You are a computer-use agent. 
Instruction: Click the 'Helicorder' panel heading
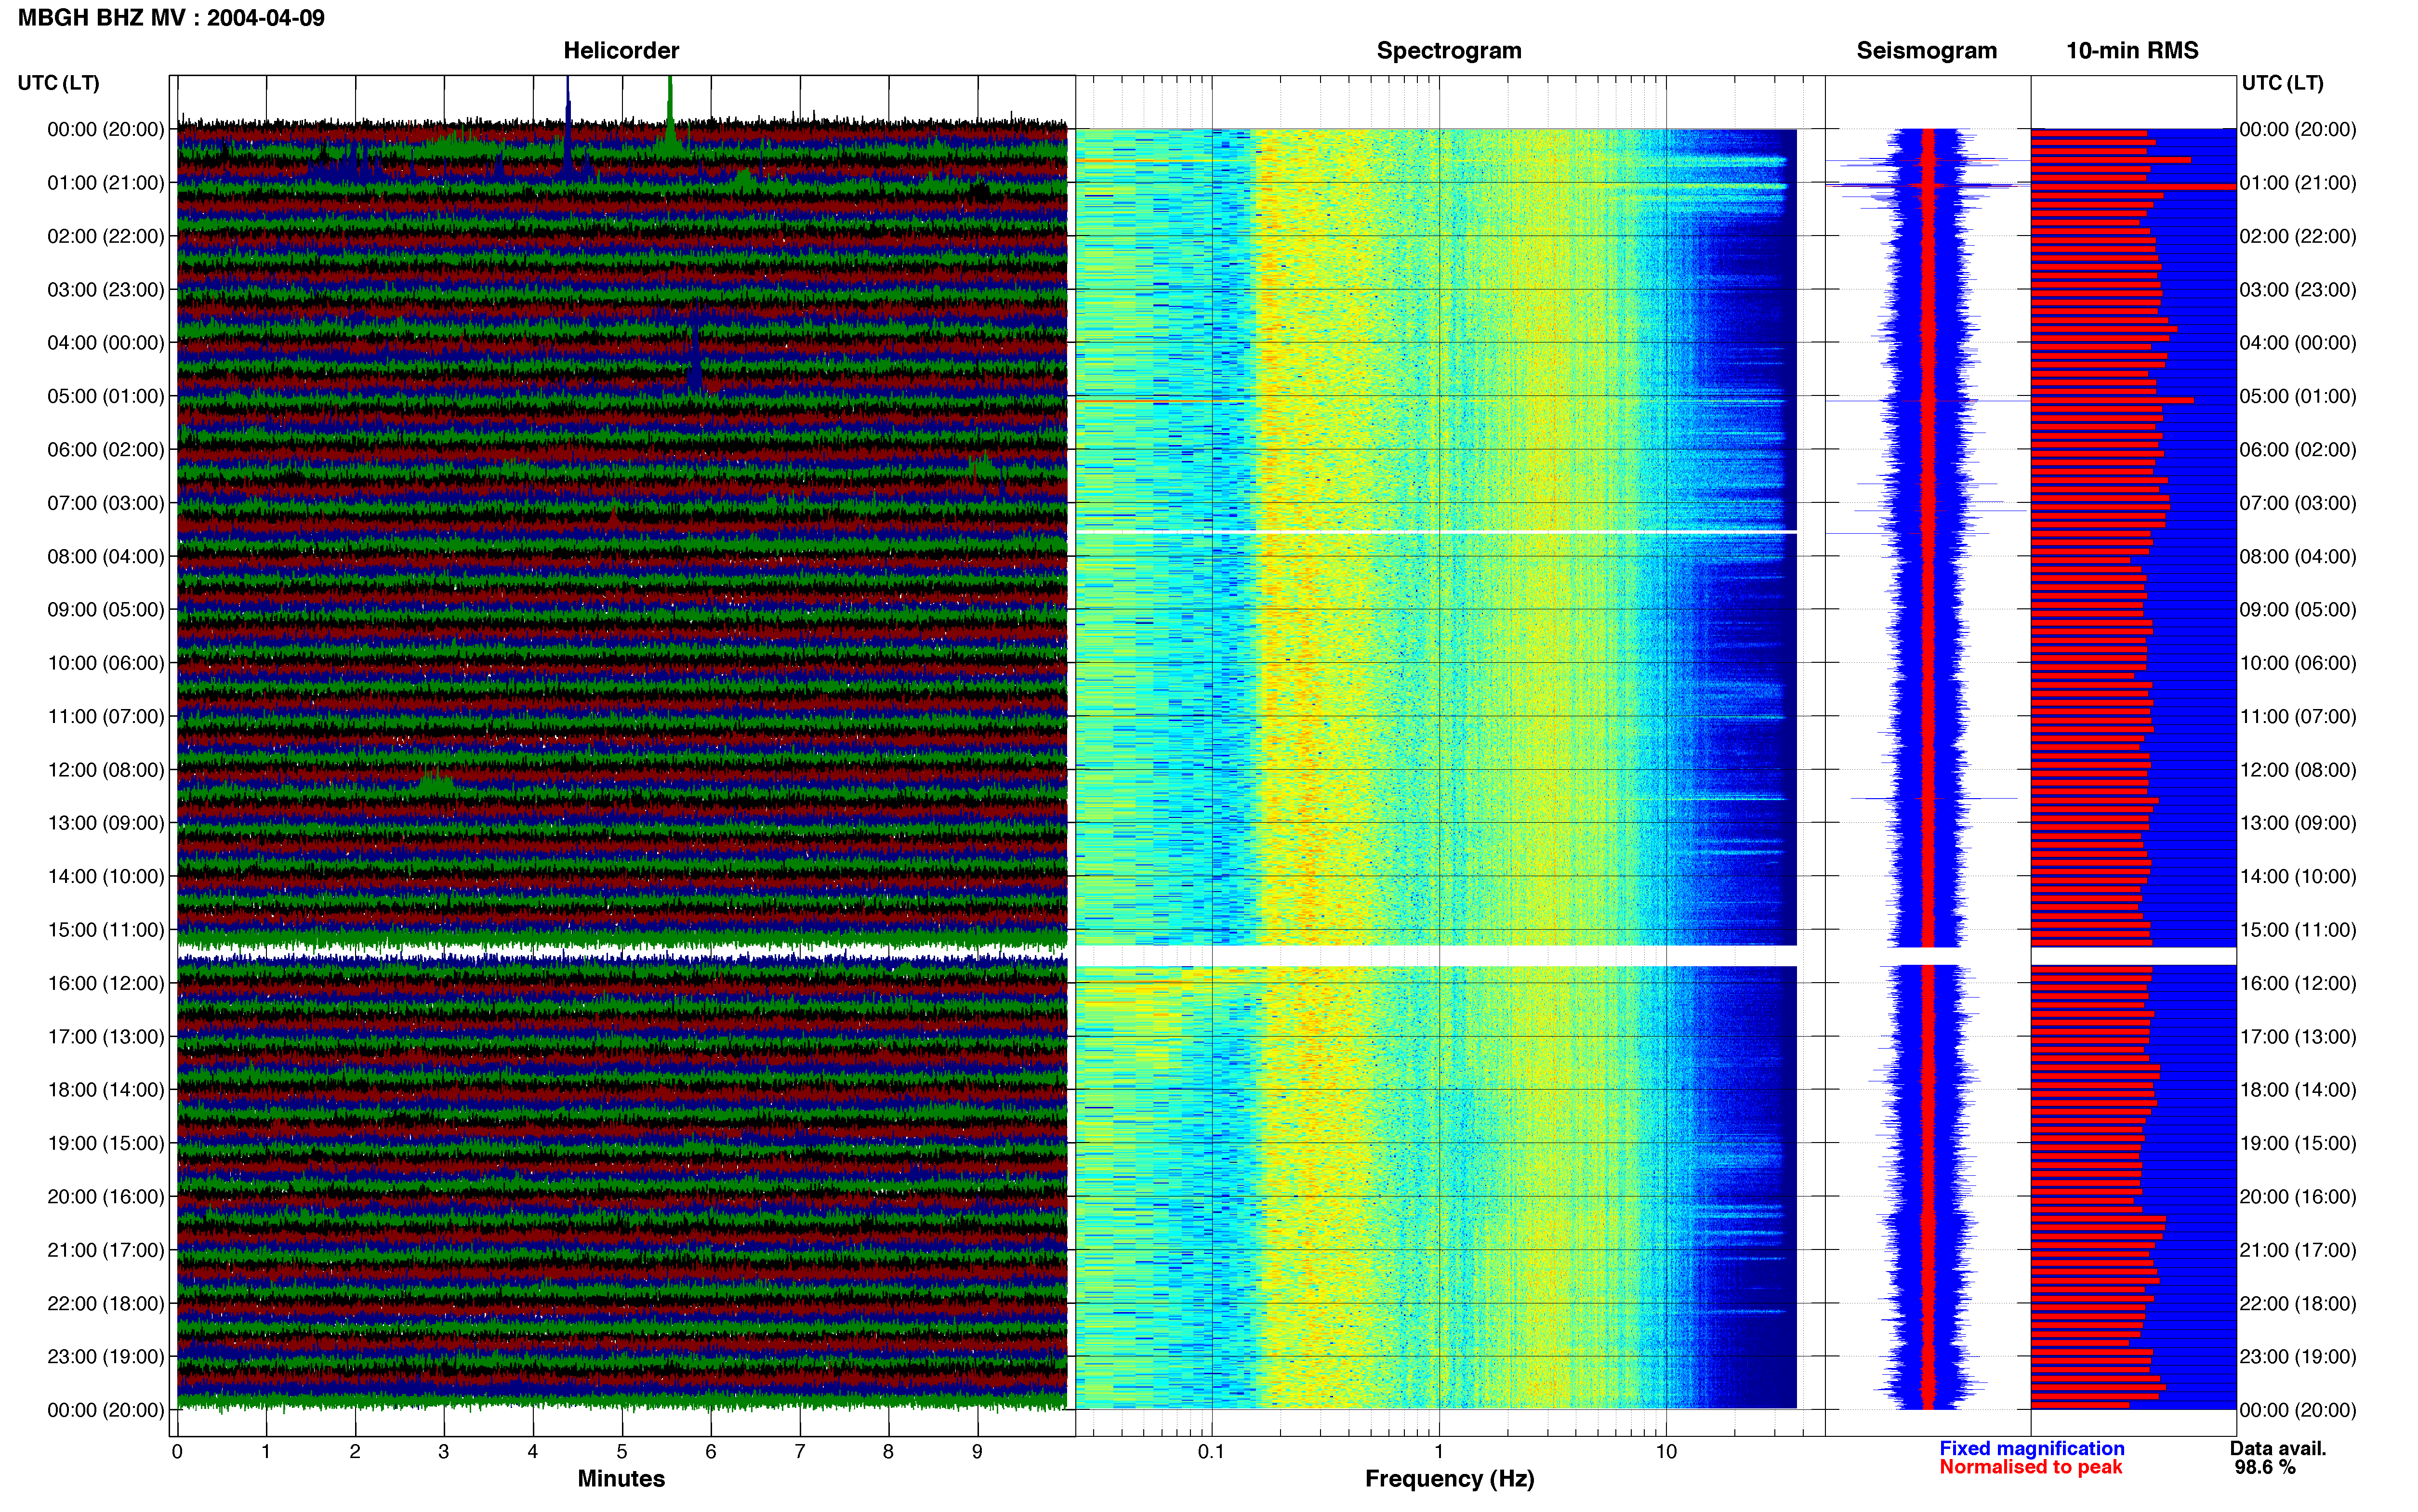tap(621, 51)
